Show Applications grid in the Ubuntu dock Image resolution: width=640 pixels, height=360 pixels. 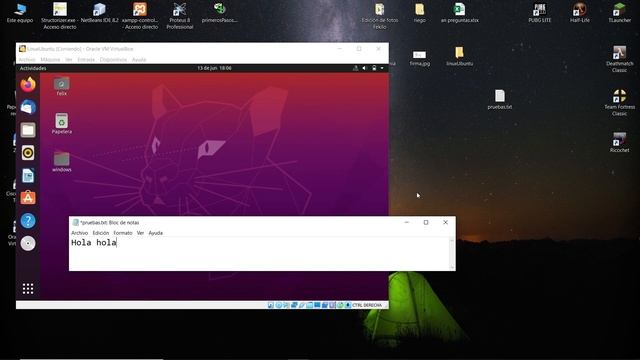(x=28, y=289)
